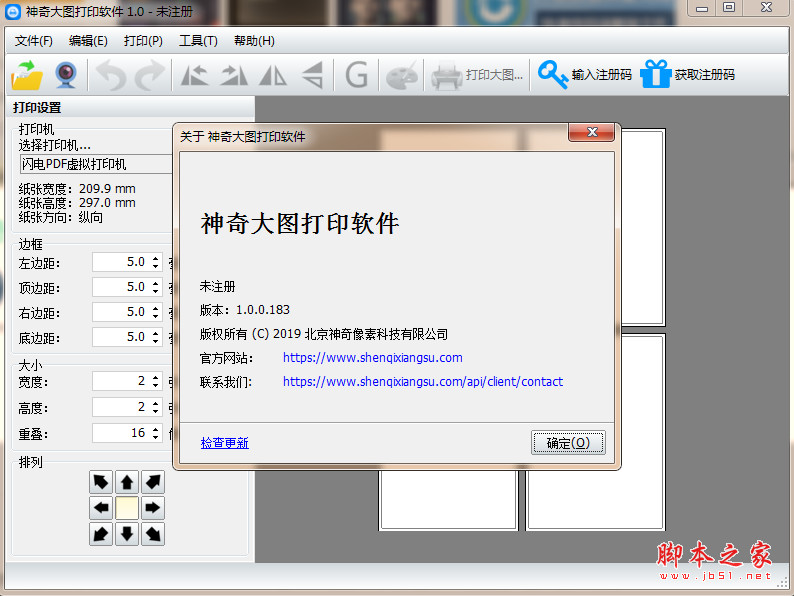
Task: Open official website shenqixiangsu.com link
Action: [x=373, y=357]
